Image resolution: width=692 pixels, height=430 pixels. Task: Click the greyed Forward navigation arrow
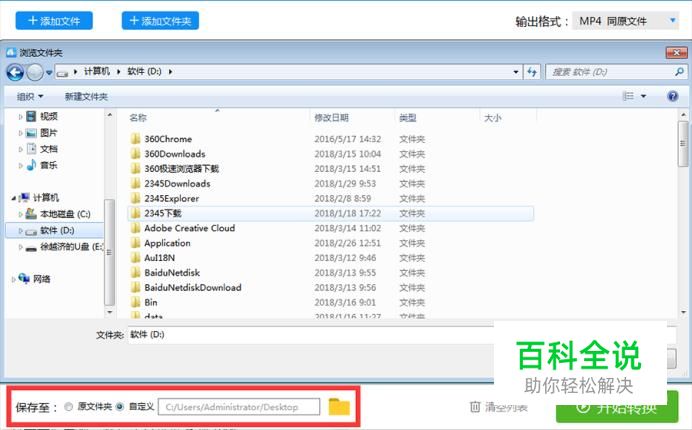pyautogui.click(x=35, y=72)
